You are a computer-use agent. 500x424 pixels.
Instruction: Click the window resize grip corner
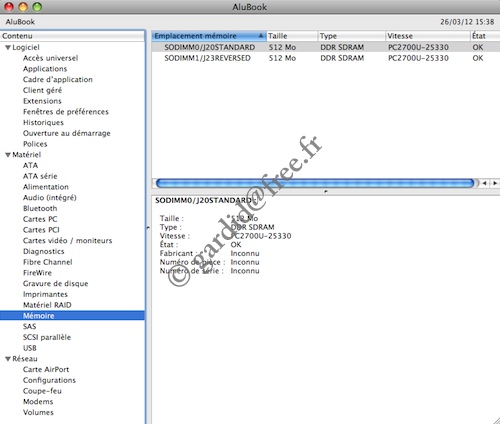496,420
